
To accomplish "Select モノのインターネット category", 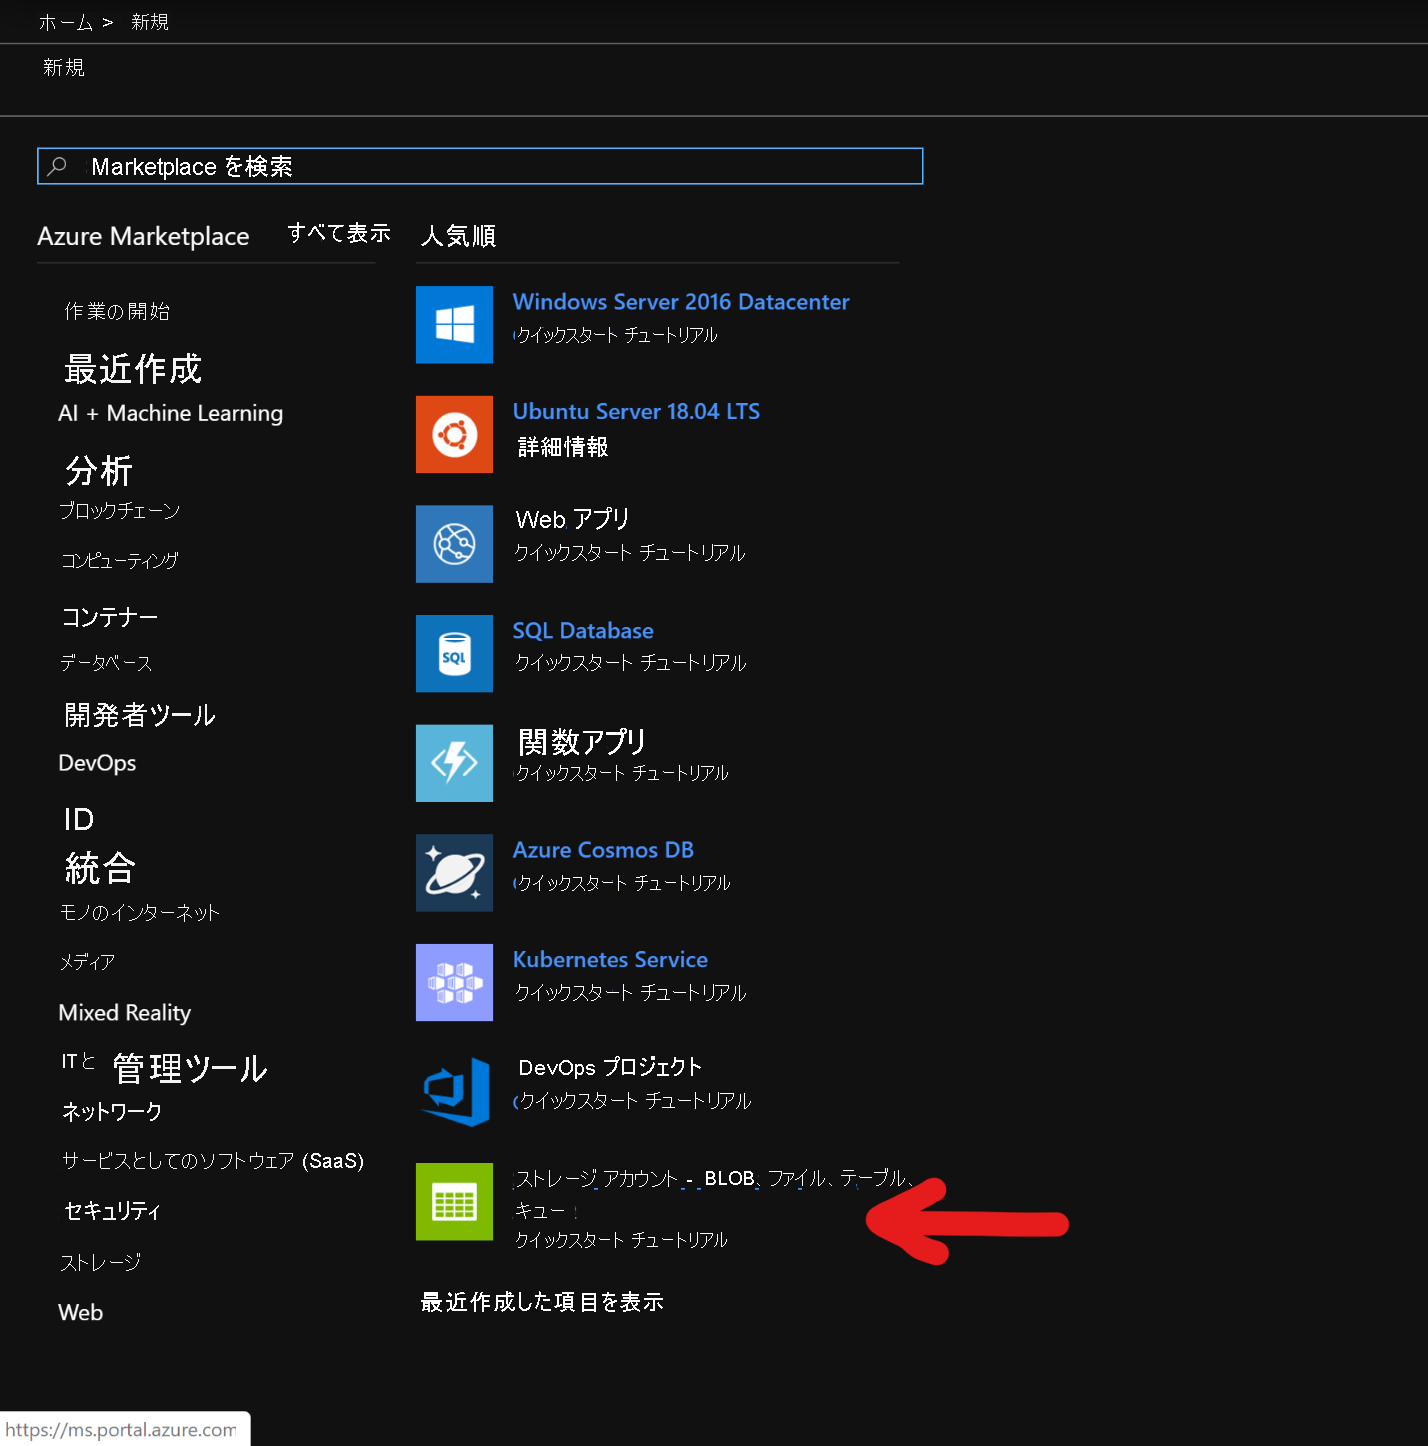I will (x=140, y=912).
